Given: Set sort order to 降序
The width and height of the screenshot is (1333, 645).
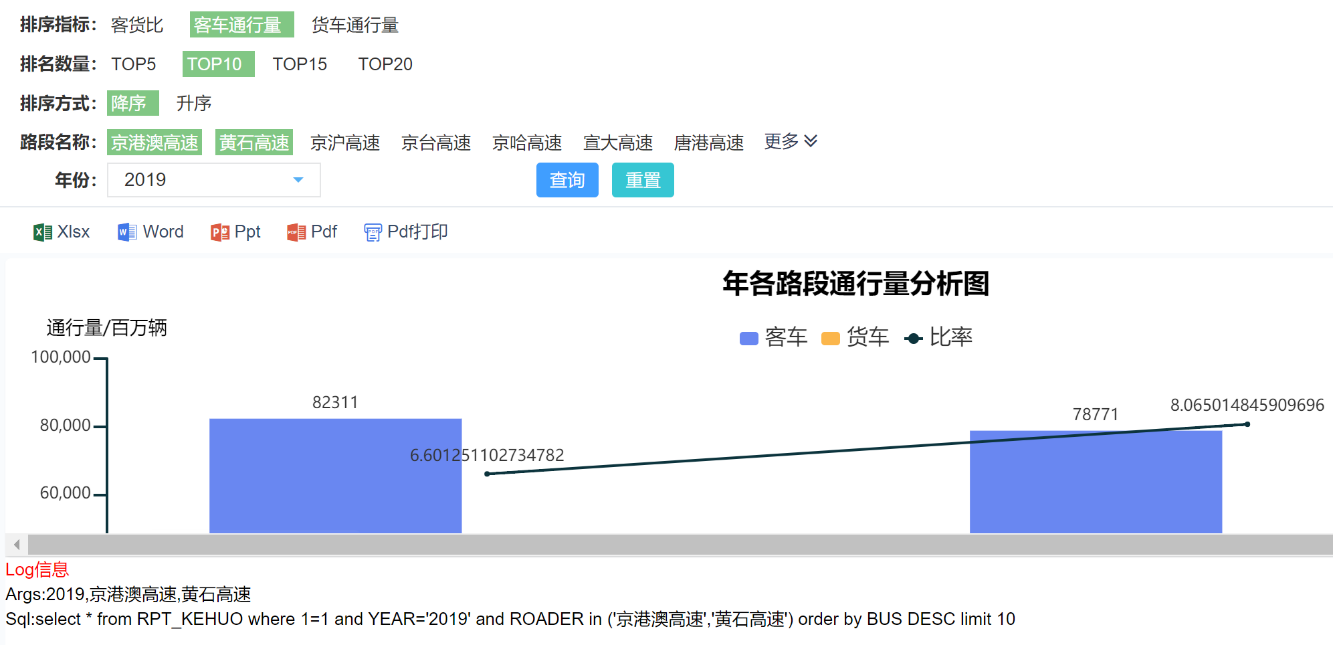Looking at the screenshot, I should coord(133,103).
